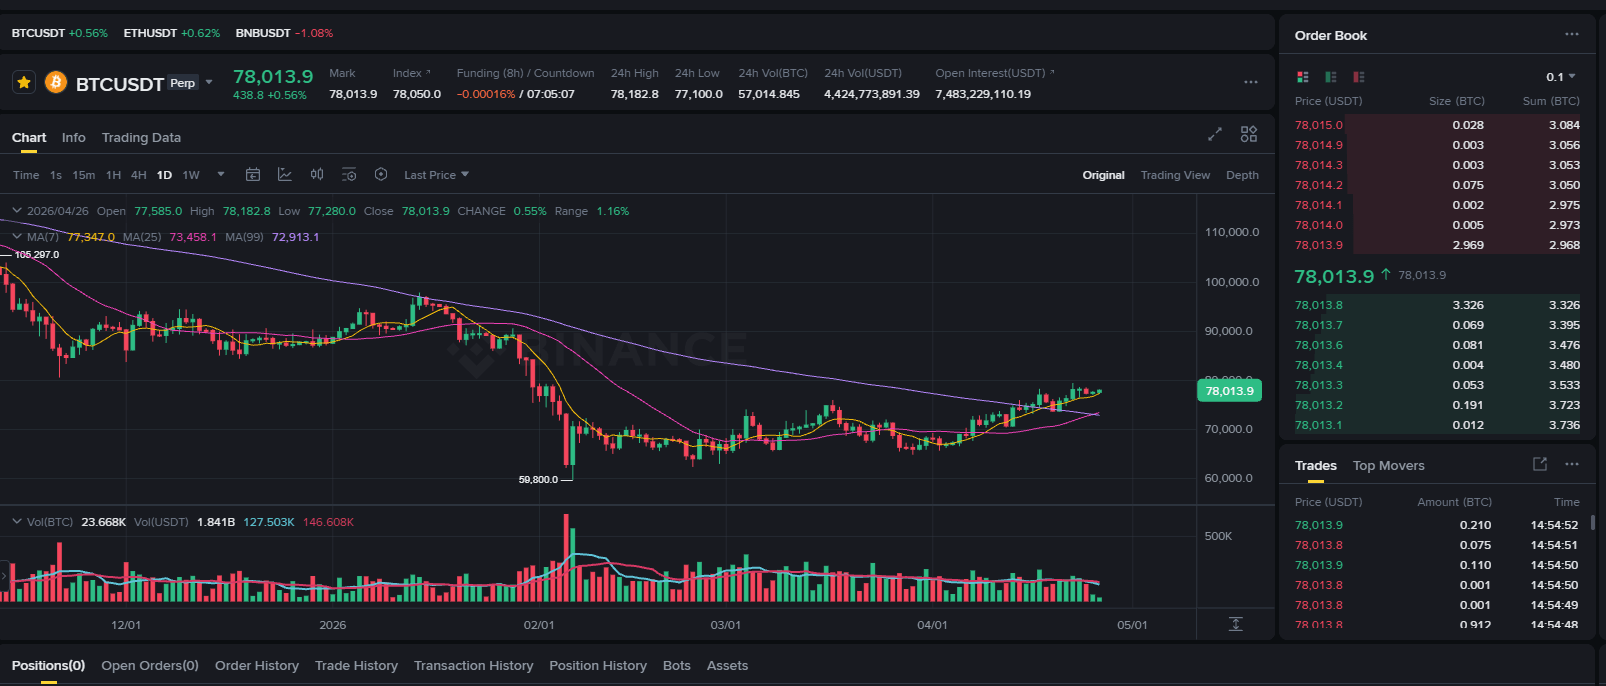Click ask price 78,013.9 in order book

pyautogui.click(x=1319, y=245)
